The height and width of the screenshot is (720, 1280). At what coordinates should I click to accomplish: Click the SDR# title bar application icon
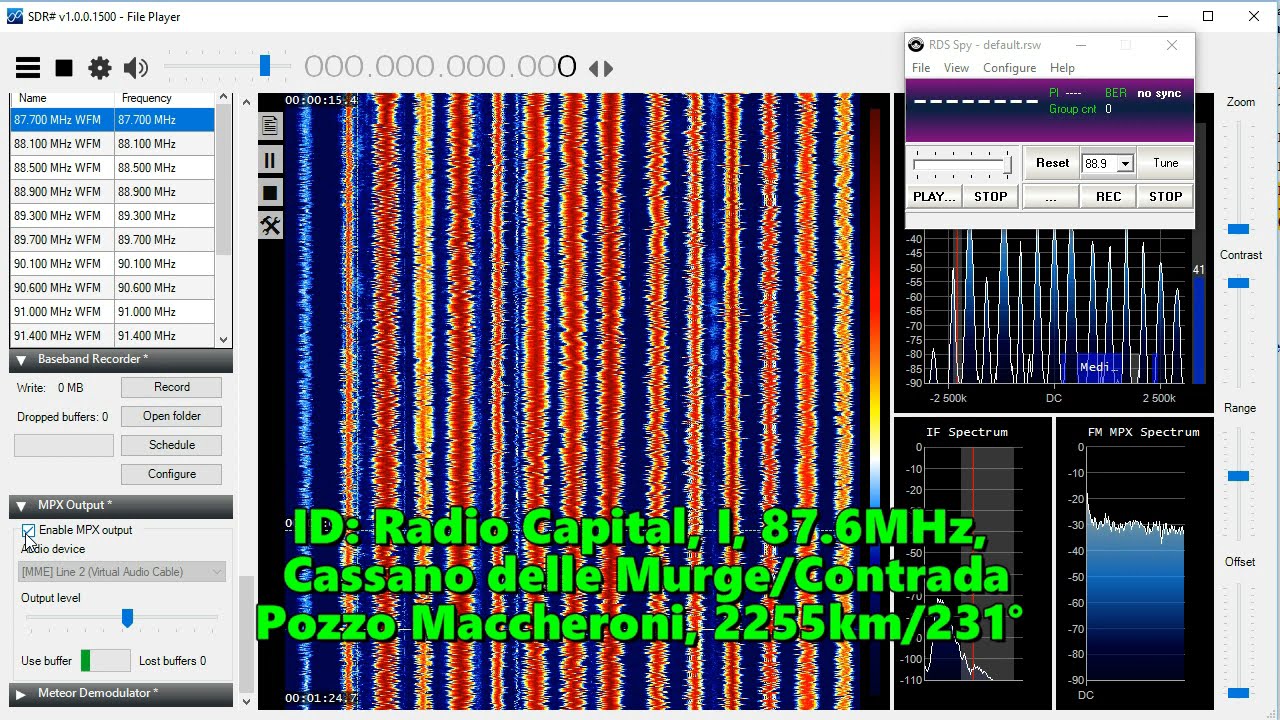(x=15, y=16)
